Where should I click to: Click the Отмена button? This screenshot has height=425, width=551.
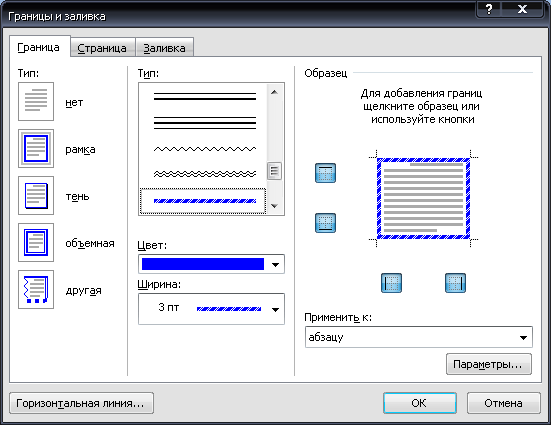pyautogui.click(x=504, y=403)
